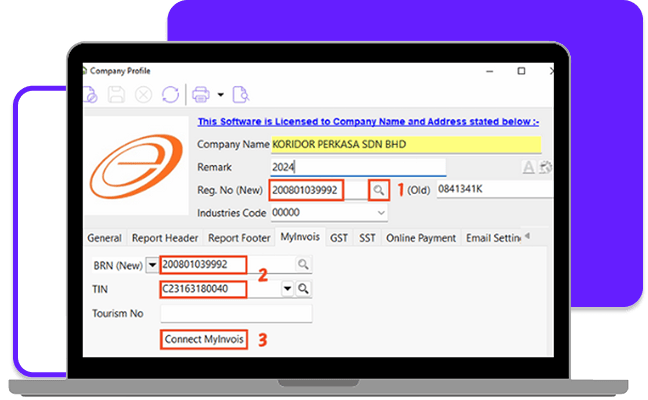648x400 pixels.
Task: Maximize the Company Profile window
Action: click(x=522, y=71)
